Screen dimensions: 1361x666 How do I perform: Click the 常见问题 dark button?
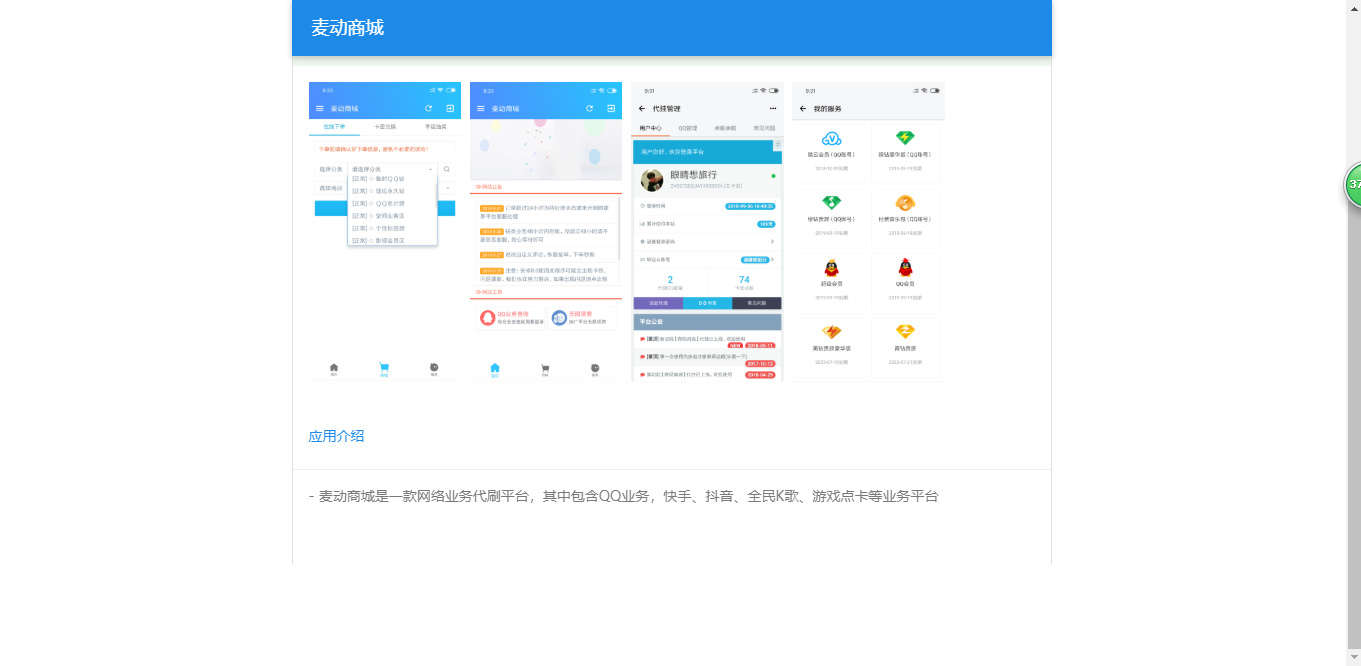point(757,303)
